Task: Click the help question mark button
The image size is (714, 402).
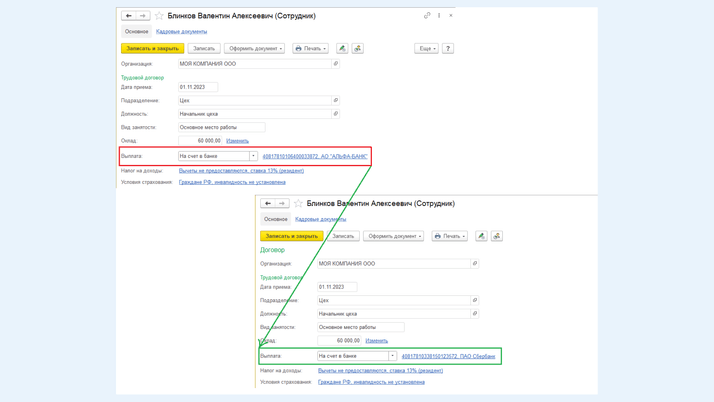Action: click(x=448, y=48)
